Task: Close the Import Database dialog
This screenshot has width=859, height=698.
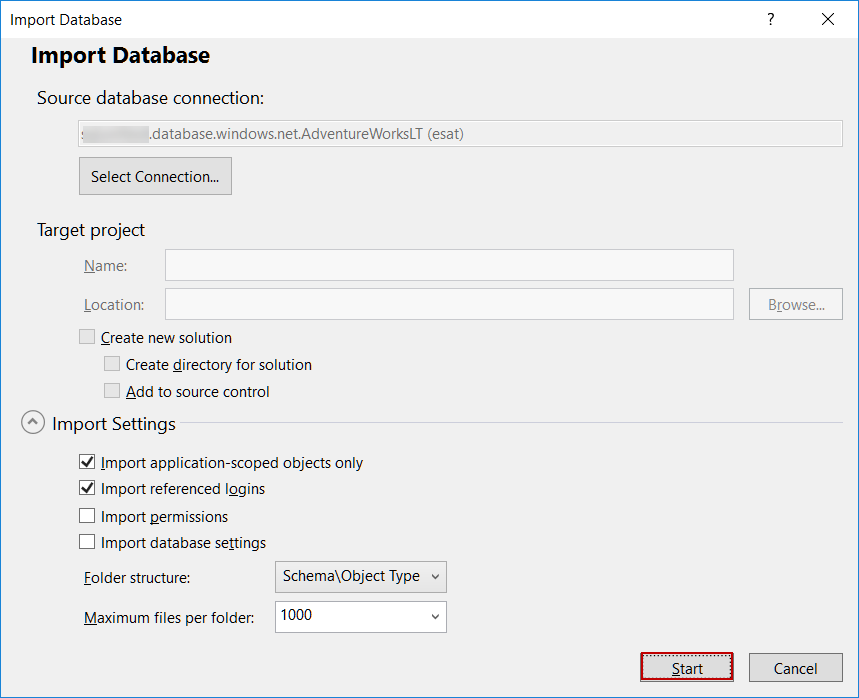Action: coord(828,19)
